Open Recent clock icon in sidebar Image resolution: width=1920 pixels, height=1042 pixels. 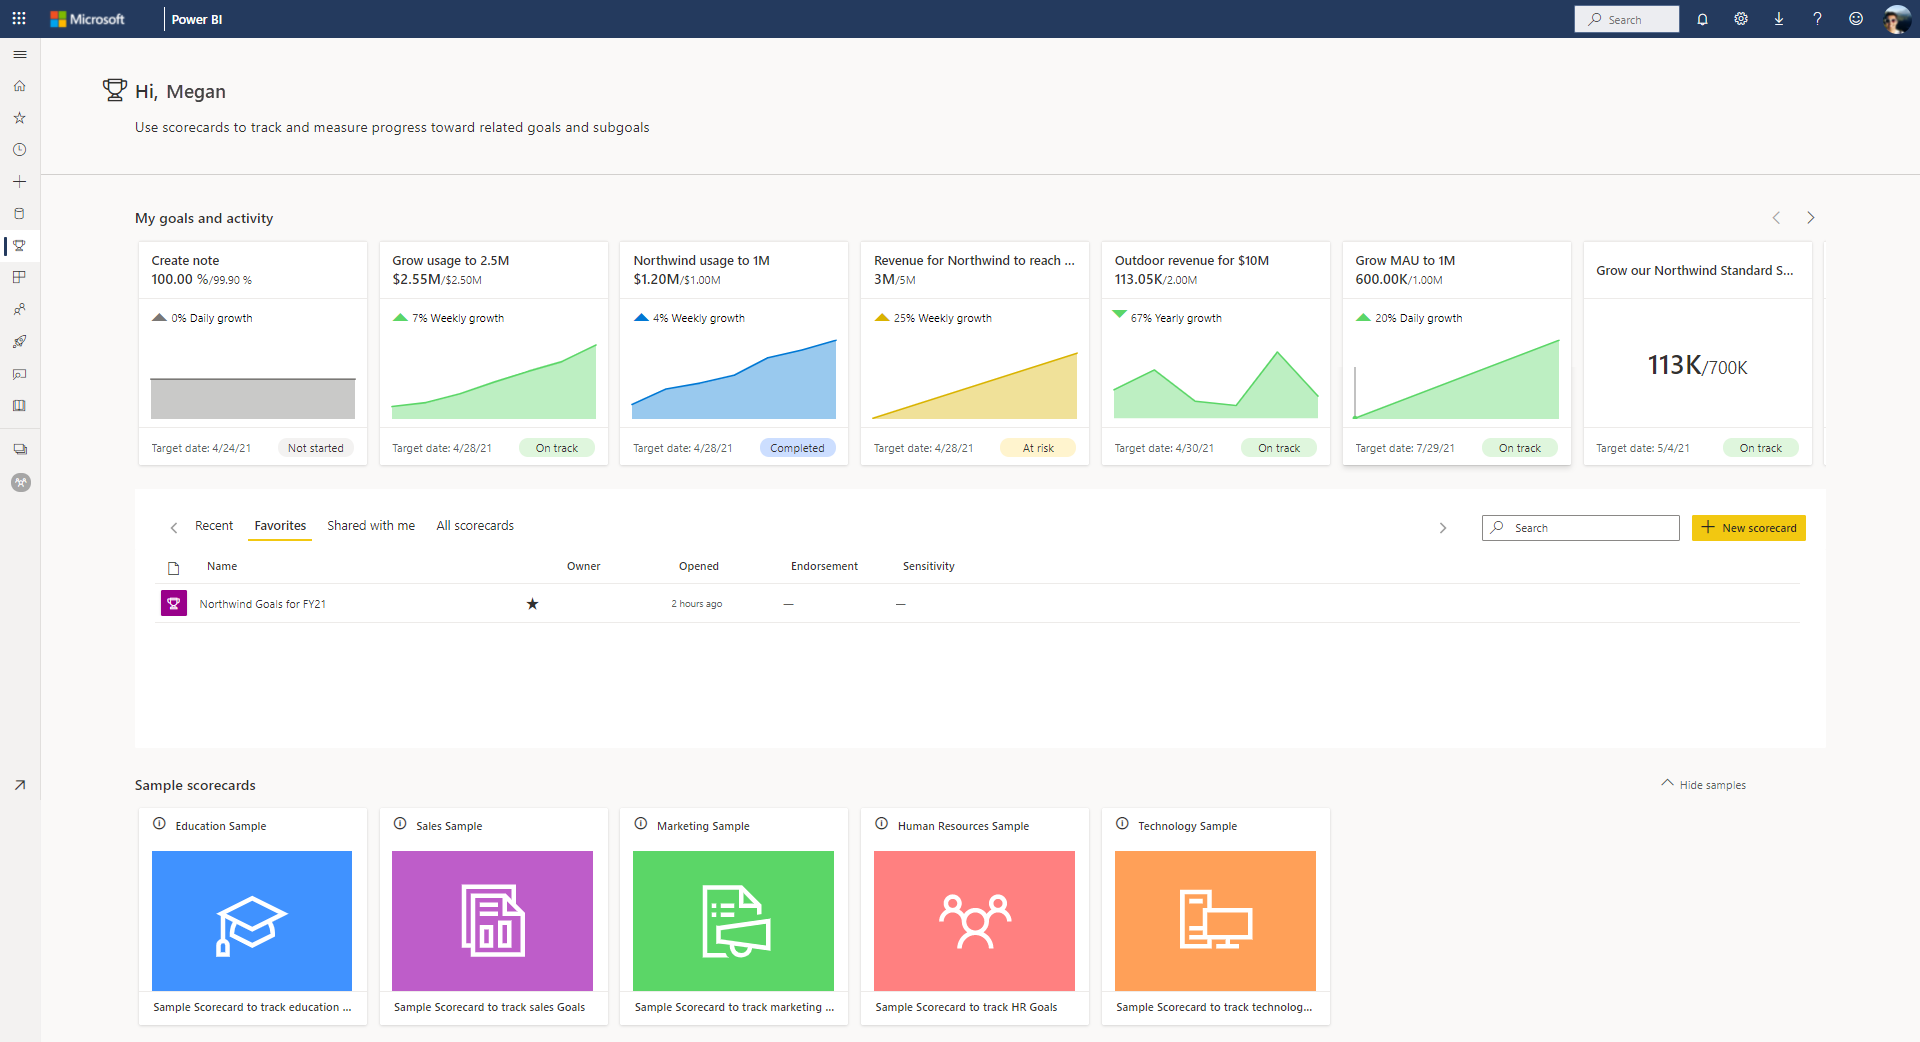tap(20, 150)
